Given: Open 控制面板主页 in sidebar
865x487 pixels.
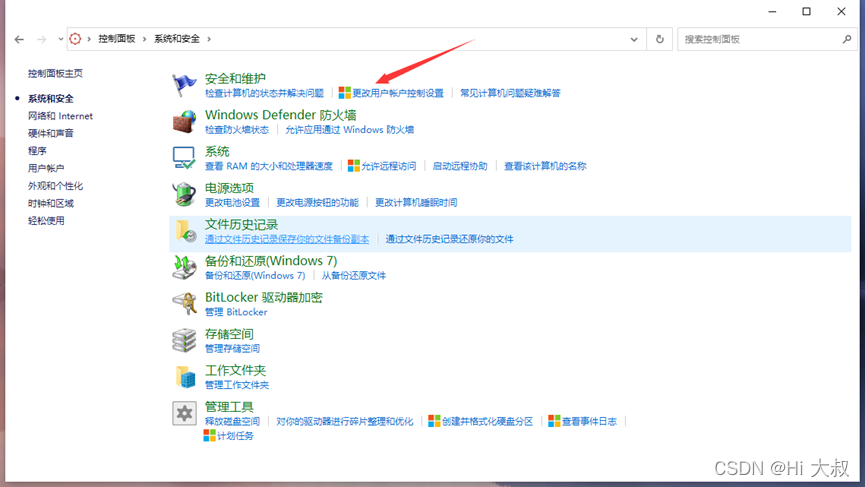Looking at the screenshot, I should [55, 73].
